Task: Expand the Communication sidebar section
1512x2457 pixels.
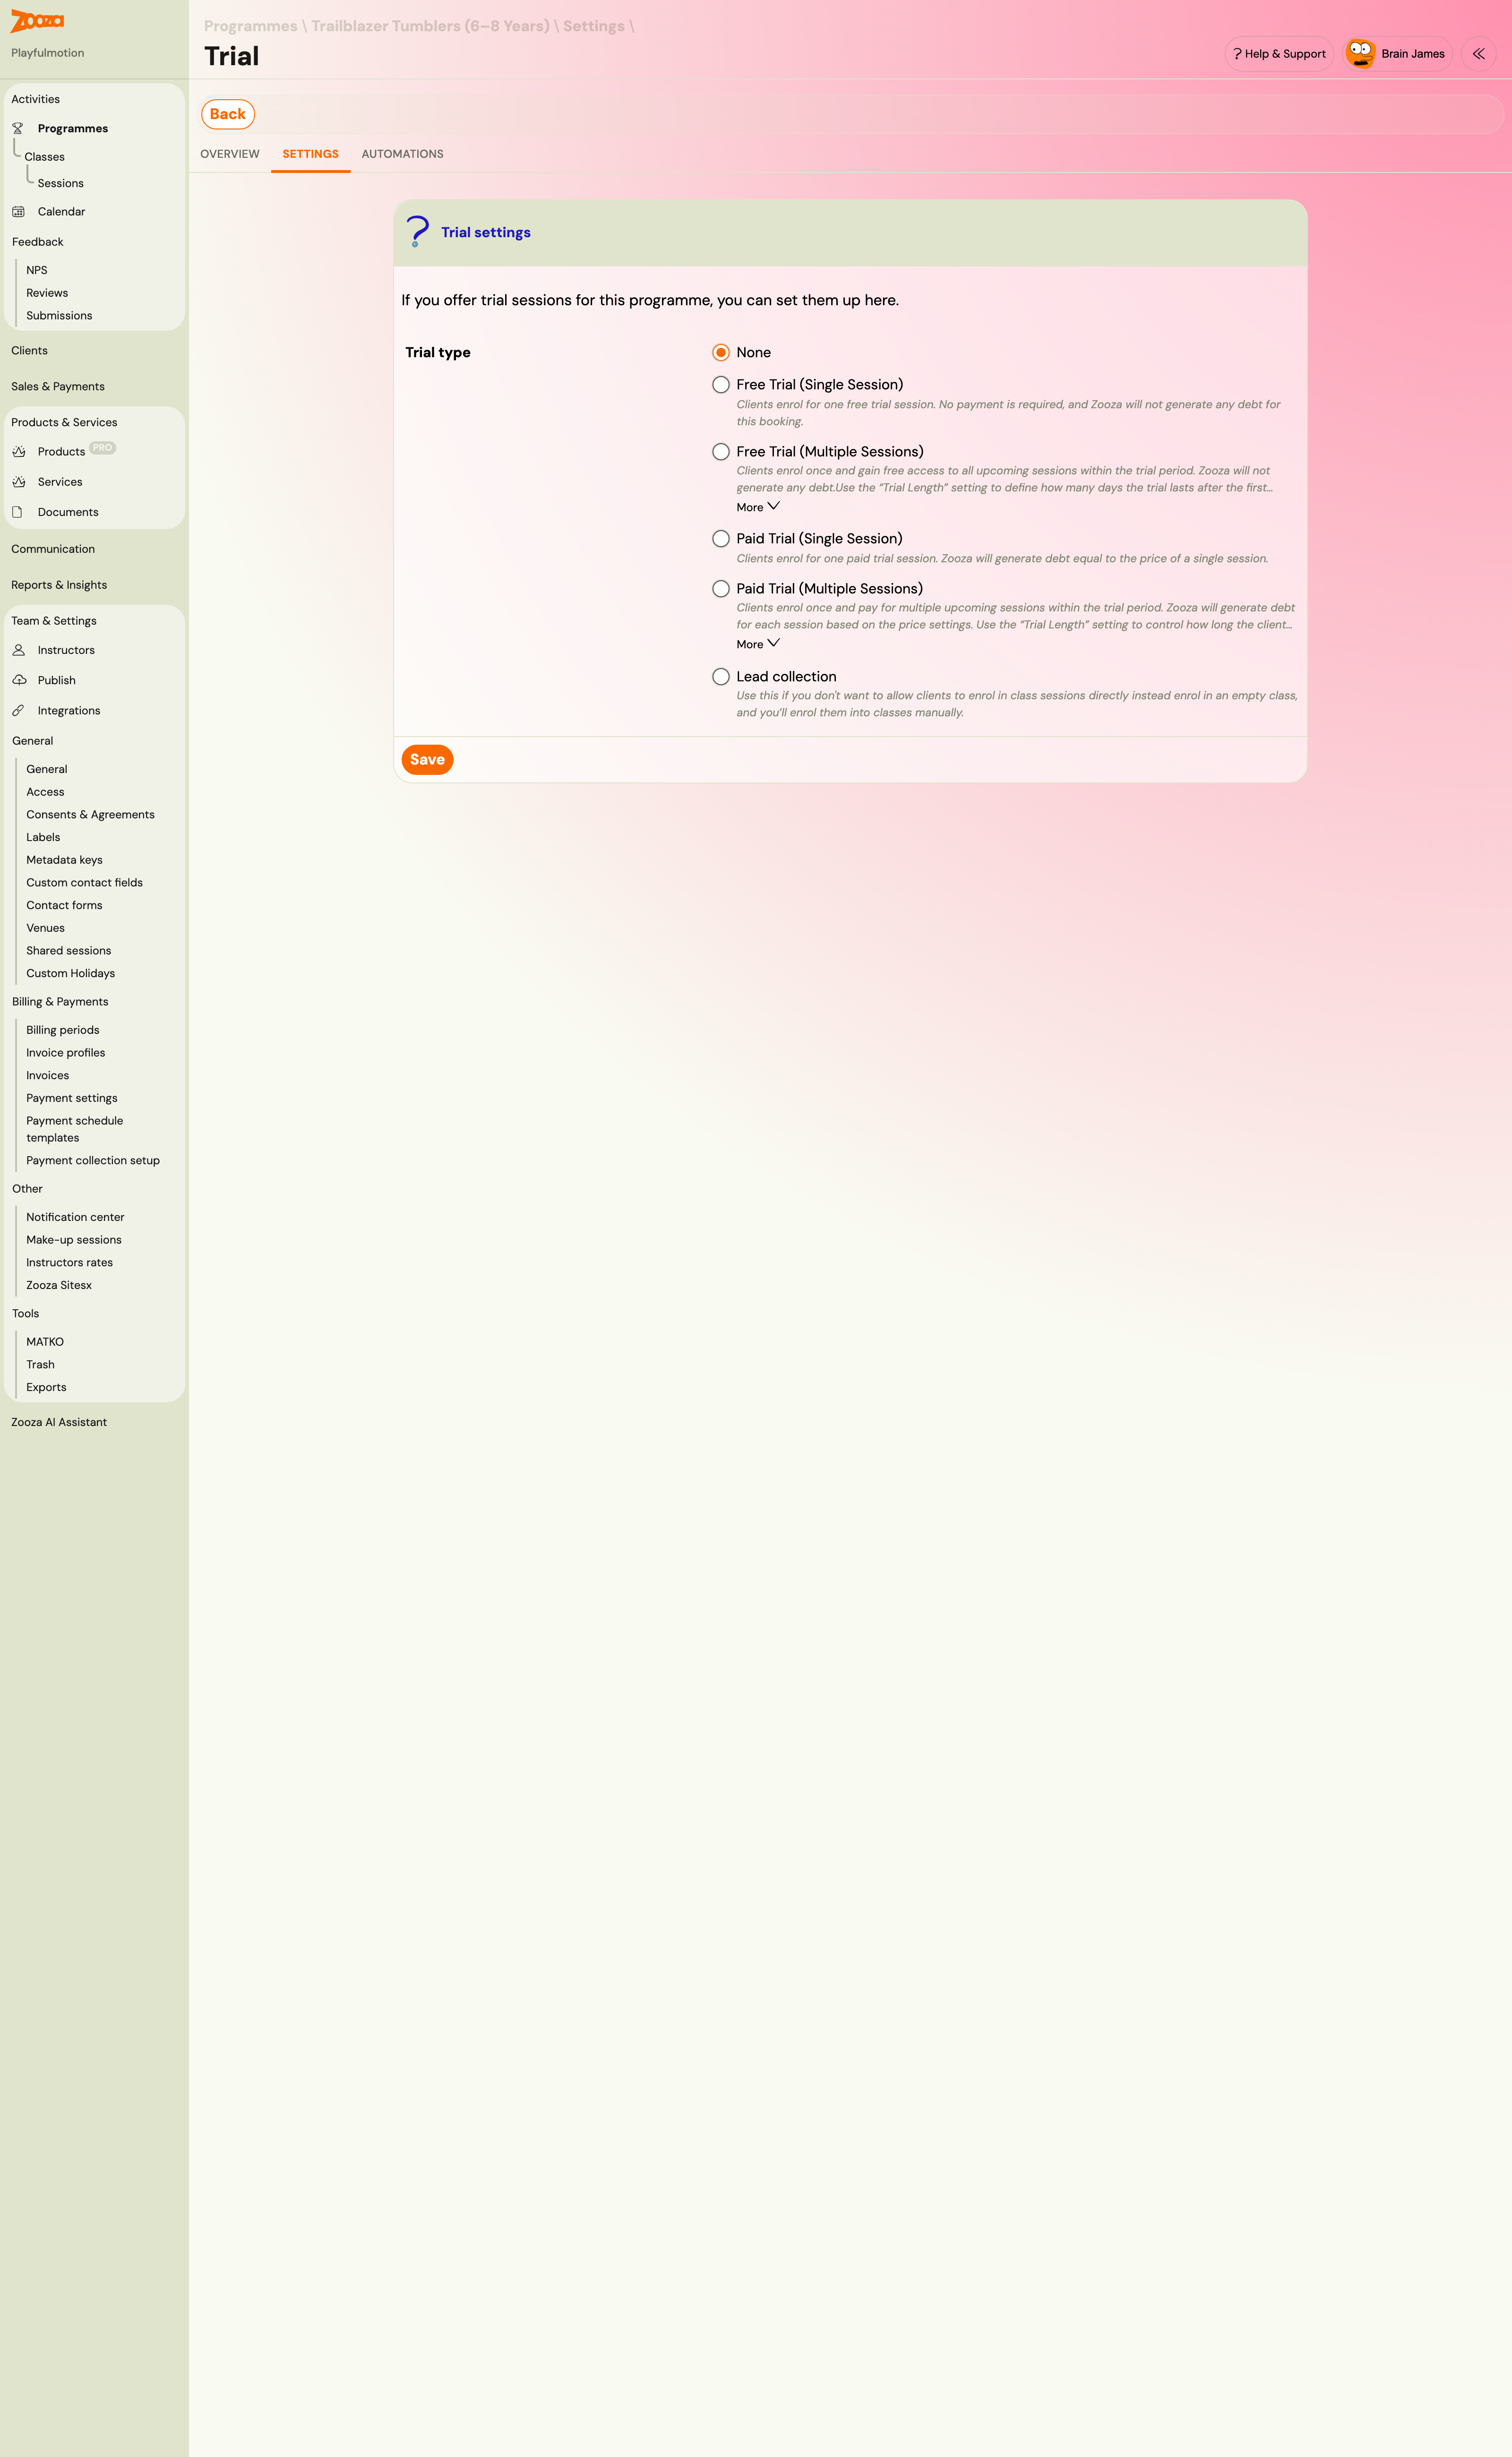Action: tap(53, 549)
